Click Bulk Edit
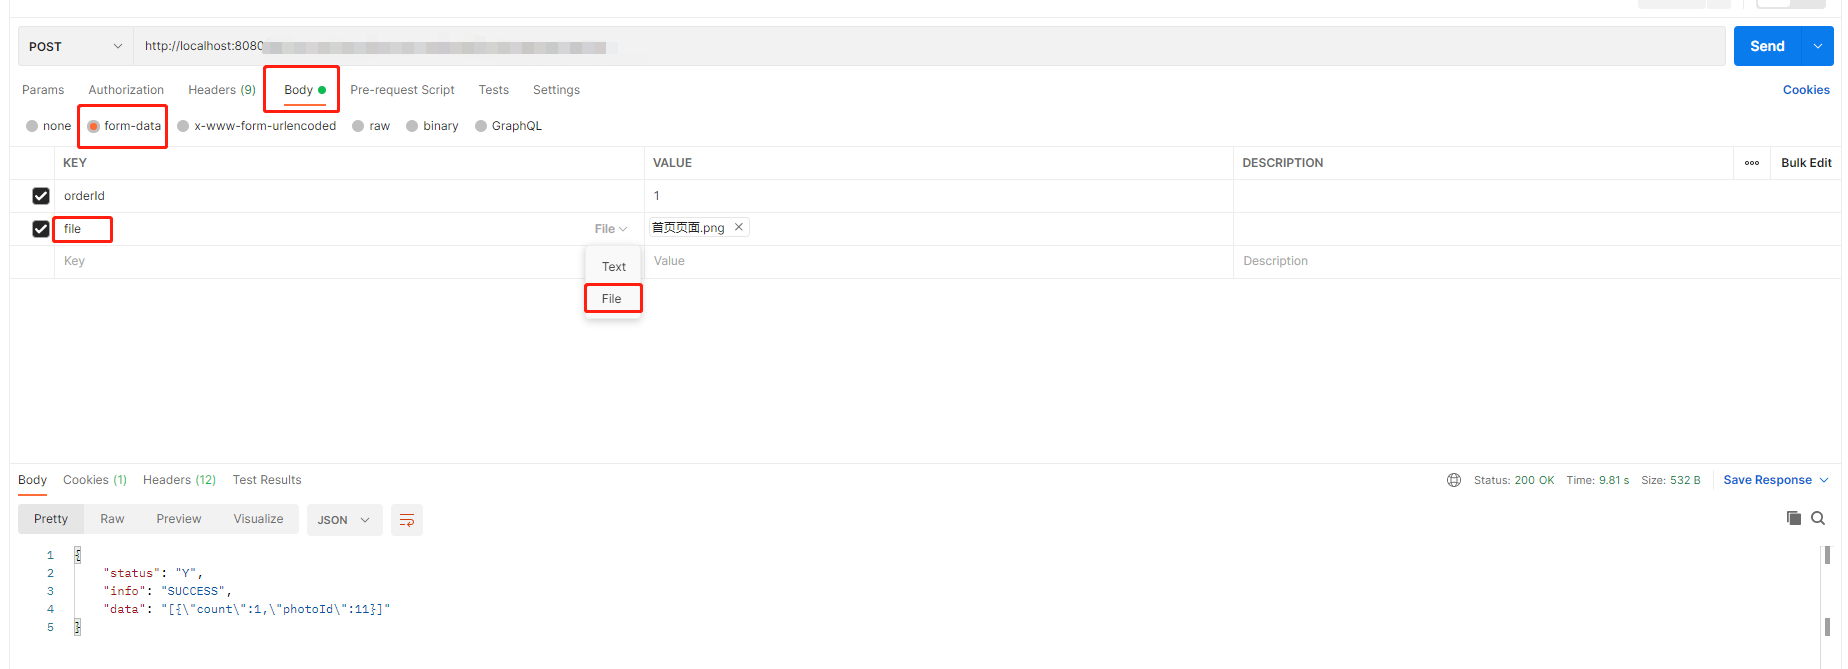Image resolution: width=1848 pixels, height=669 pixels. pos(1806,163)
